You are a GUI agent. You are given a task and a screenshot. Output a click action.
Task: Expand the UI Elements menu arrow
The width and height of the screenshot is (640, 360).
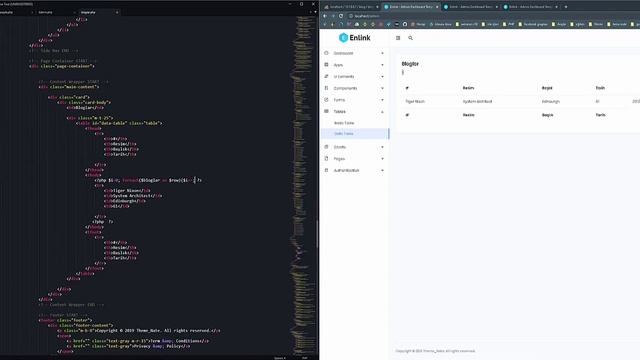(382, 77)
